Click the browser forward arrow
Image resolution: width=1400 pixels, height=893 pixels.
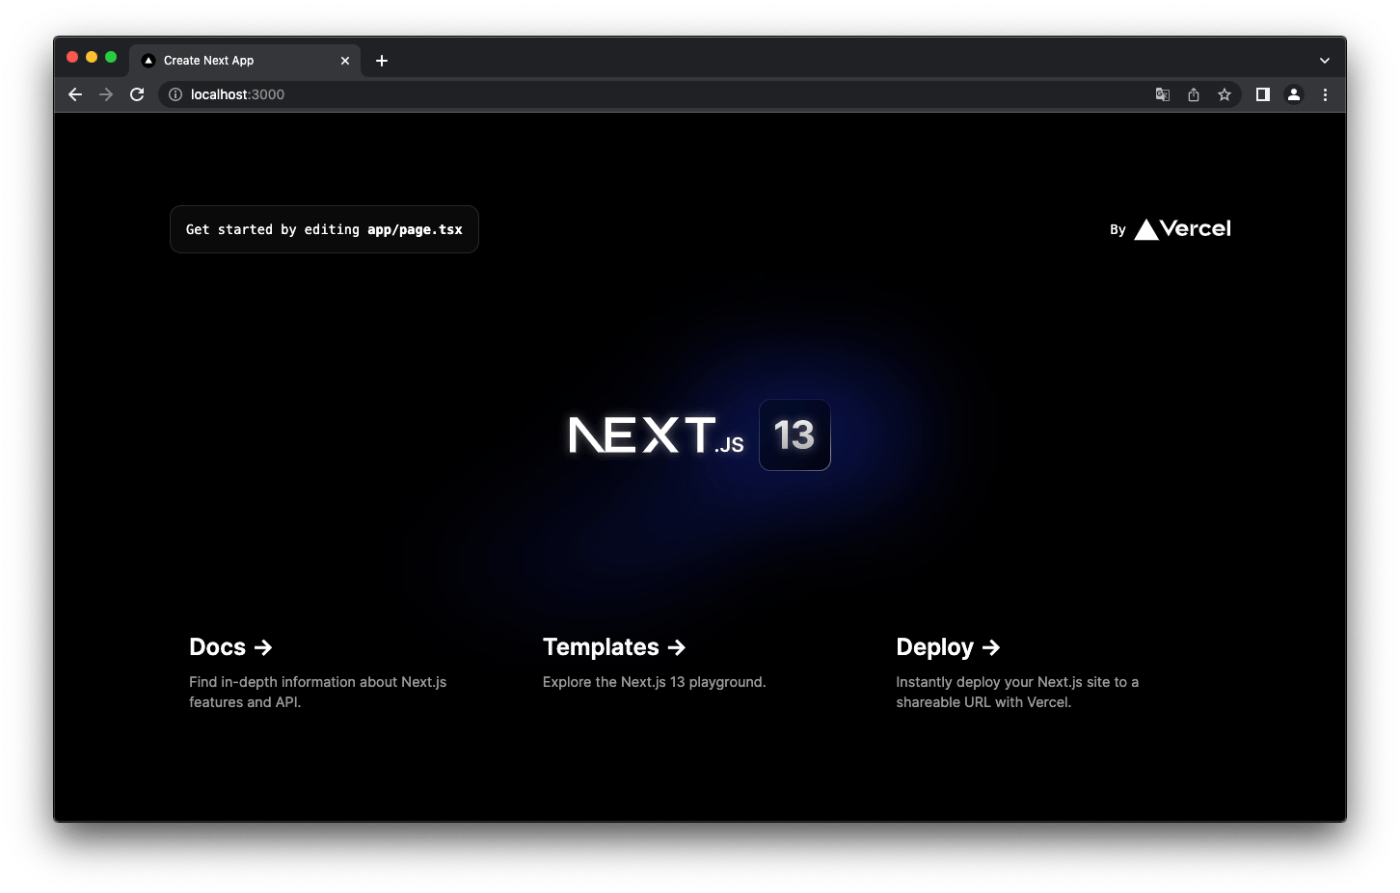tap(106, 94)
